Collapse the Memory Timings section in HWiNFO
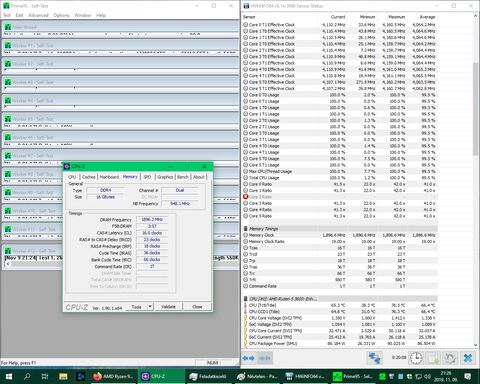 pyautogui.click(x=245, y=229)
